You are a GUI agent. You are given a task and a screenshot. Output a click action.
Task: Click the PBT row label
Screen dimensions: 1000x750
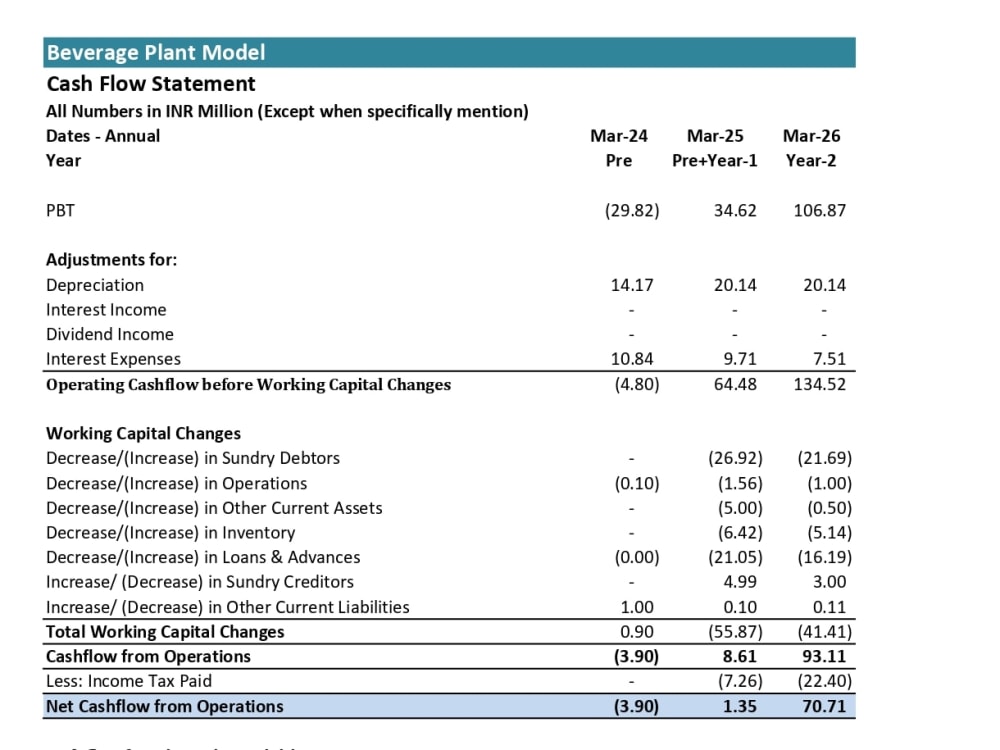60,210
